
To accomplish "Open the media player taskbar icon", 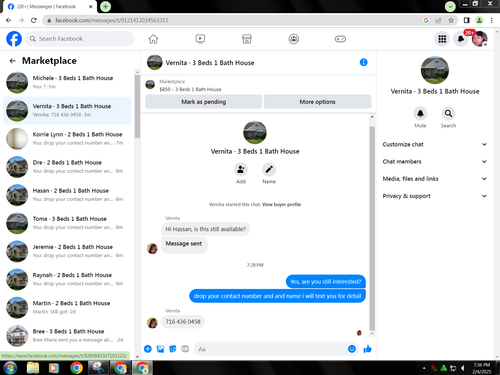I will 54,368.
